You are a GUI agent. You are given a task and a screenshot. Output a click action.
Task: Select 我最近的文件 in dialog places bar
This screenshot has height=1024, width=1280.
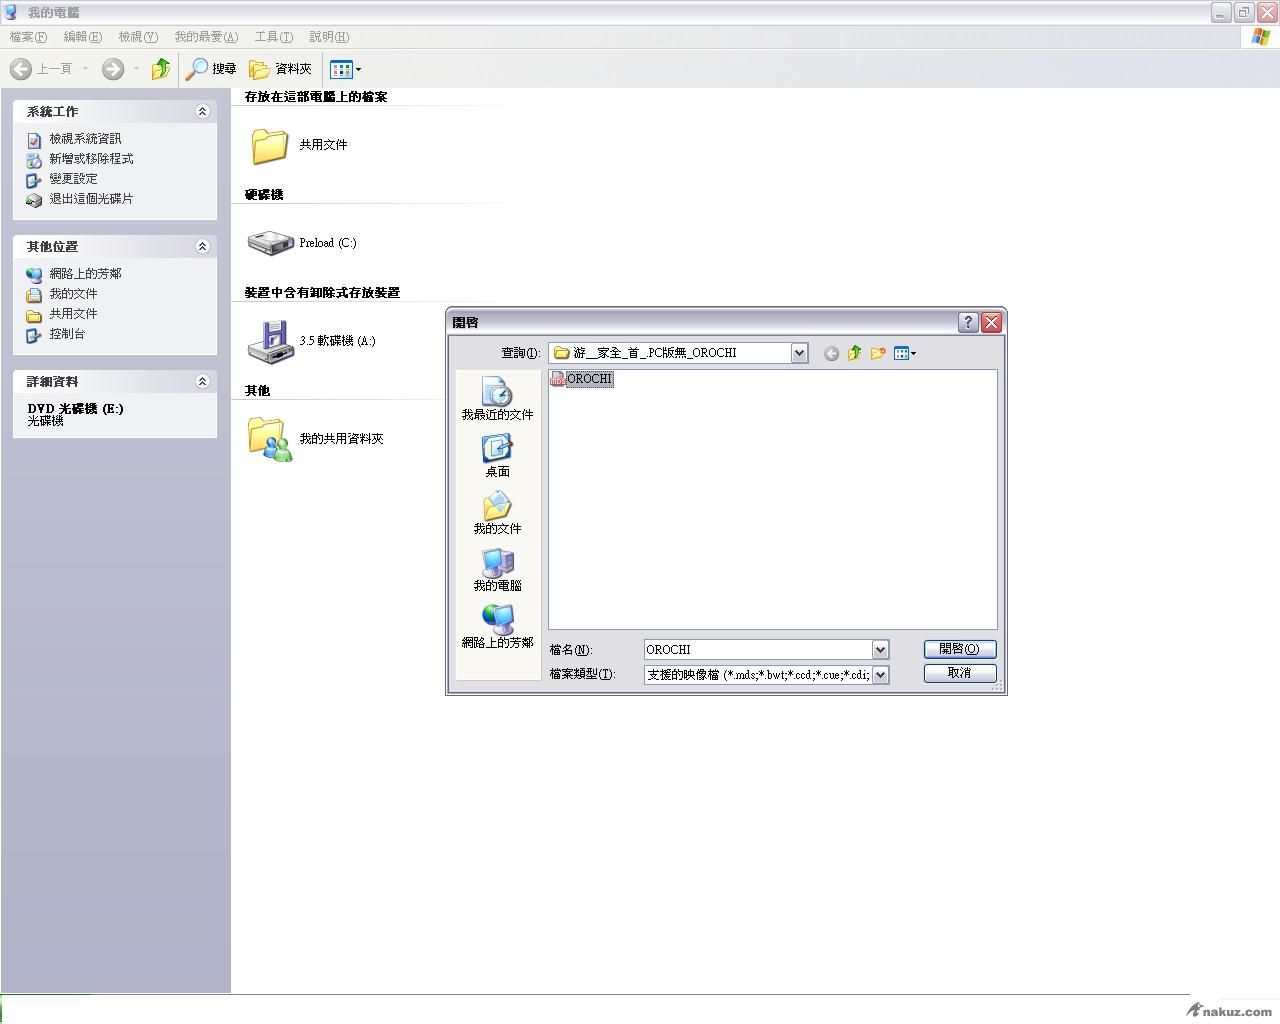pos(497,398)
